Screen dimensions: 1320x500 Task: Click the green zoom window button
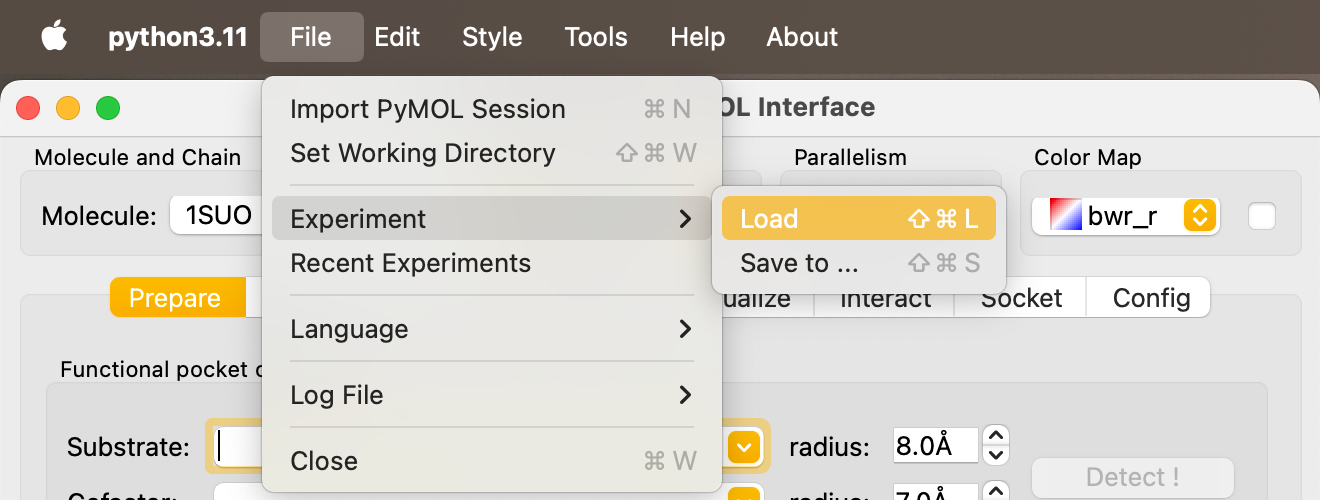click(x=108, y=108)
